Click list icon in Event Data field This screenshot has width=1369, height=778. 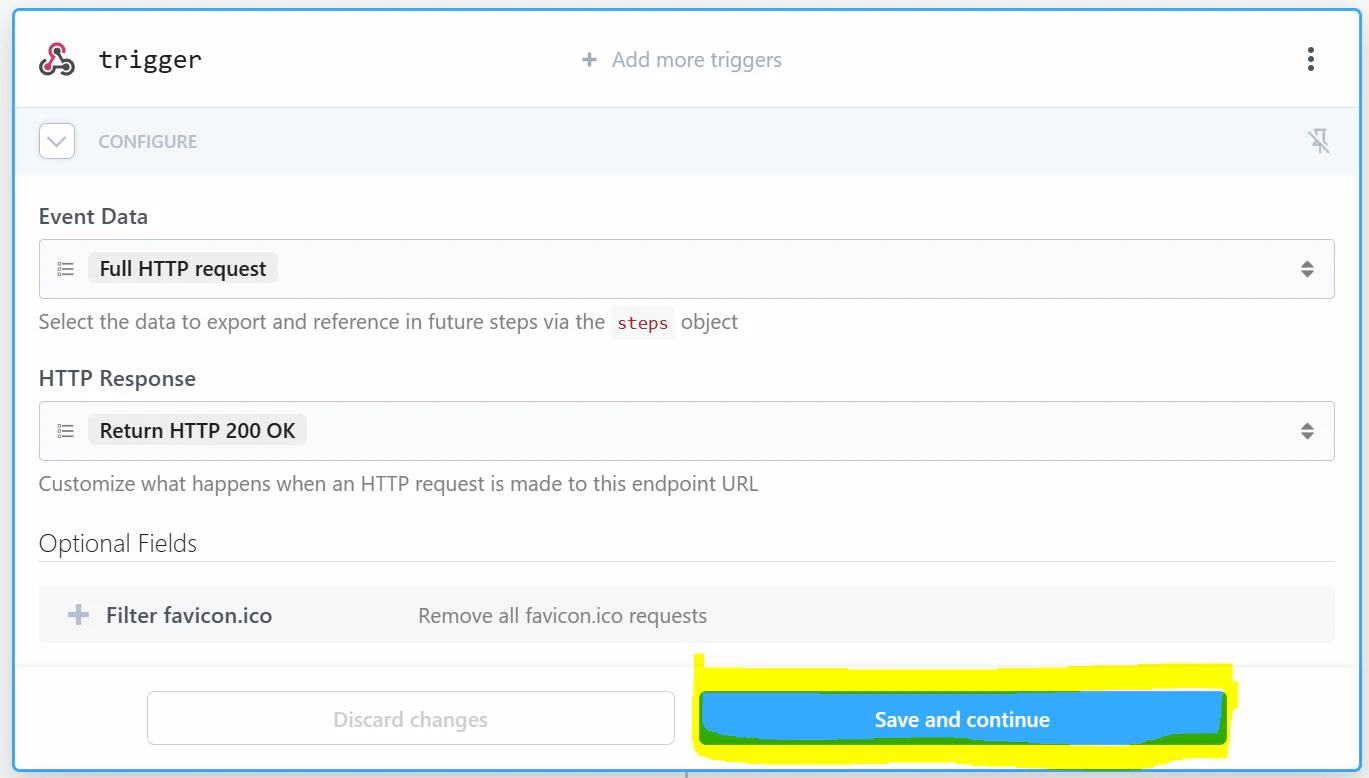point(66,269)
